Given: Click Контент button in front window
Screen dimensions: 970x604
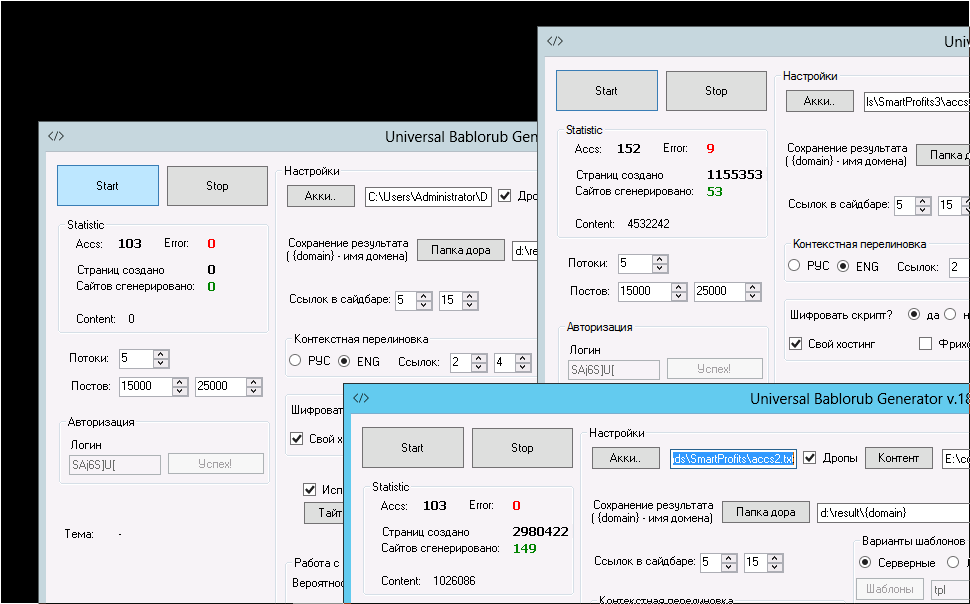Looking at the screenshot, I should pos(898,458).
